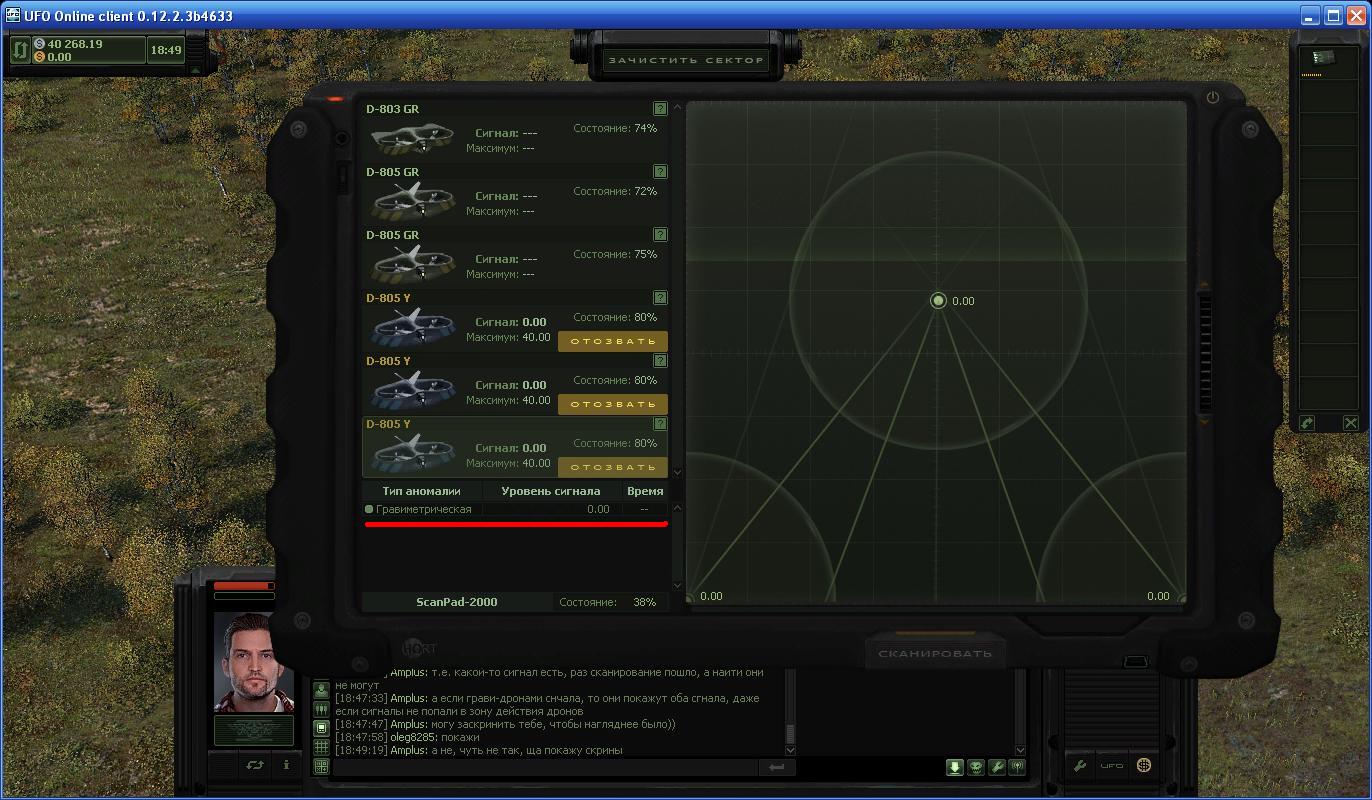Click anomaly list scroll-down arrow
Viewport: 1372px width, 800px height.
pyautogui.click(x=677, y=586)
